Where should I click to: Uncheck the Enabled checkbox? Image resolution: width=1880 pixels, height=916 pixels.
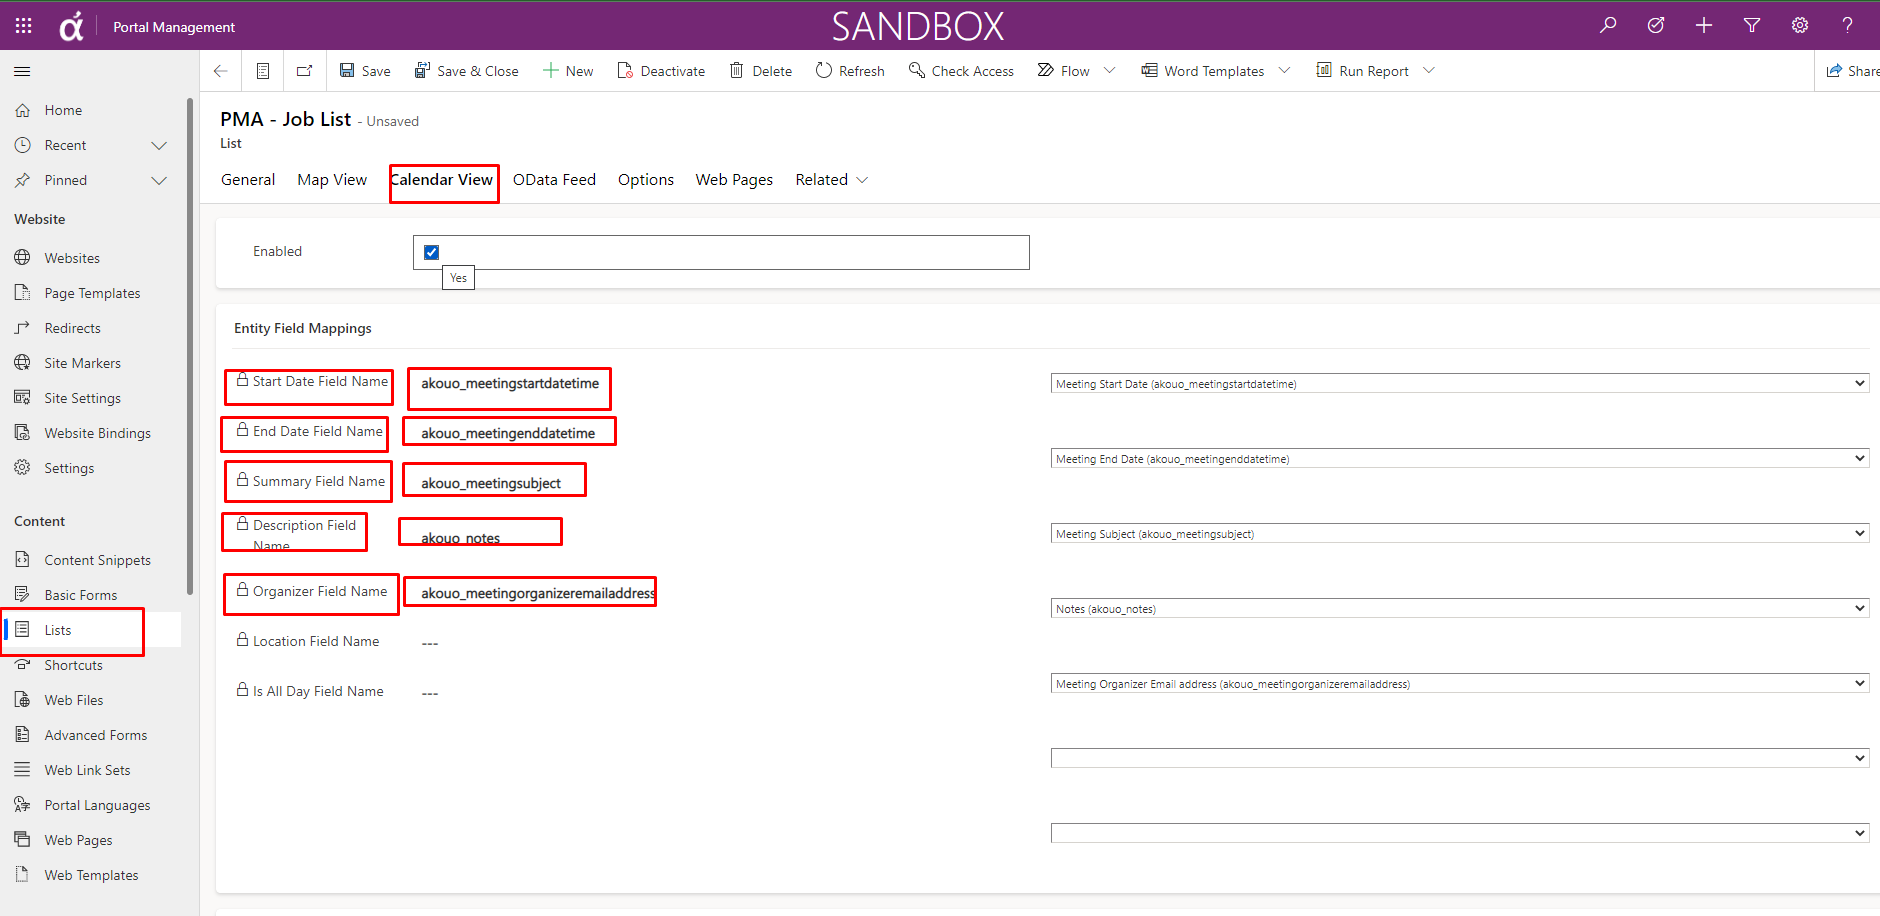431,251
